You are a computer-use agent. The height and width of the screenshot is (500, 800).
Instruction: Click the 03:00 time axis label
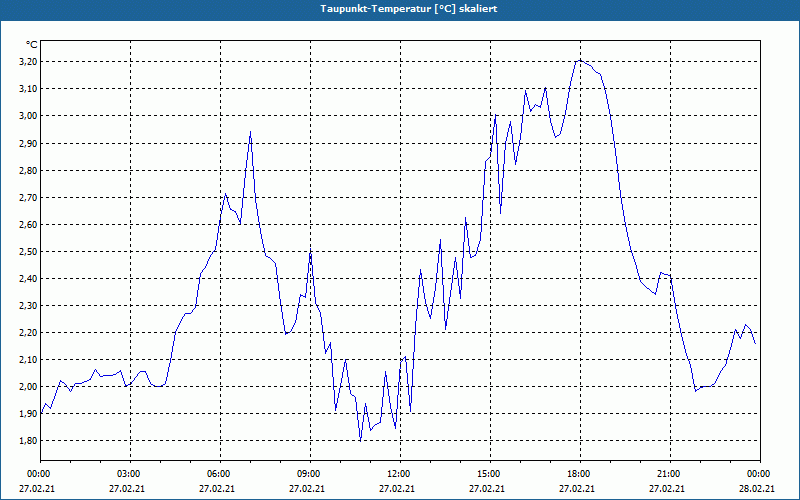(x=130, y=474)
